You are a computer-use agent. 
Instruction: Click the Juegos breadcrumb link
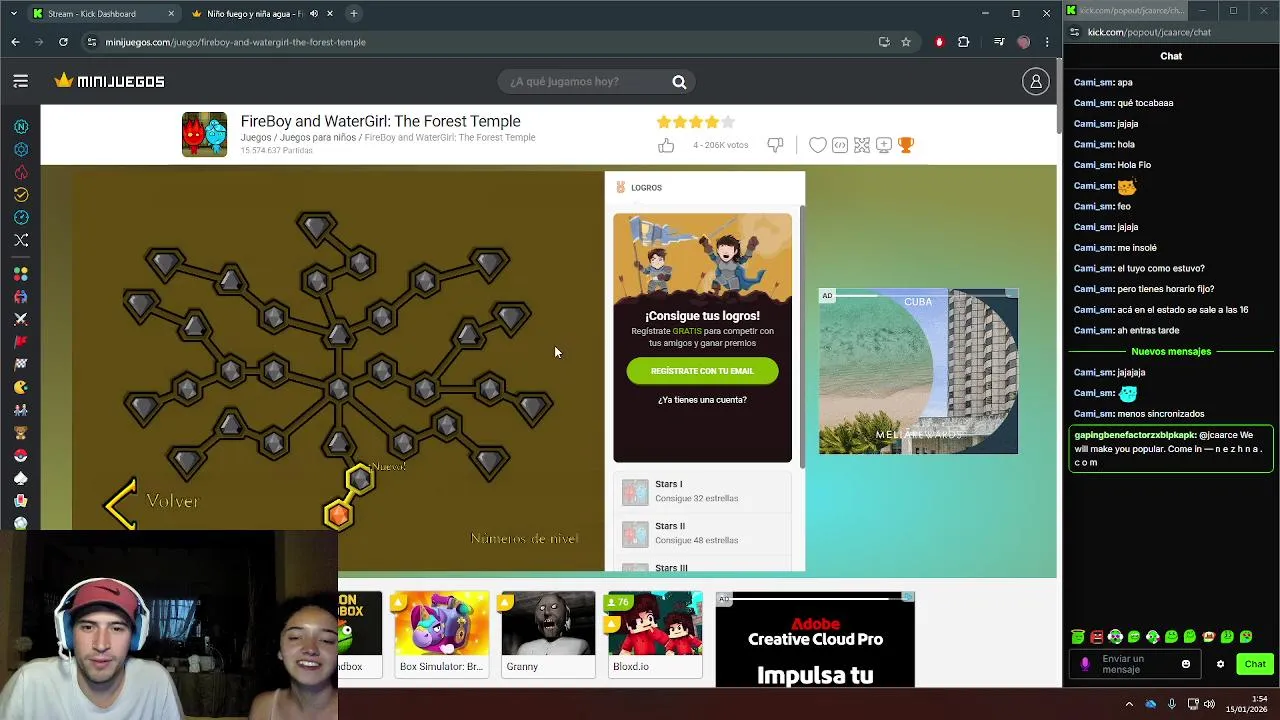point(256,138)
